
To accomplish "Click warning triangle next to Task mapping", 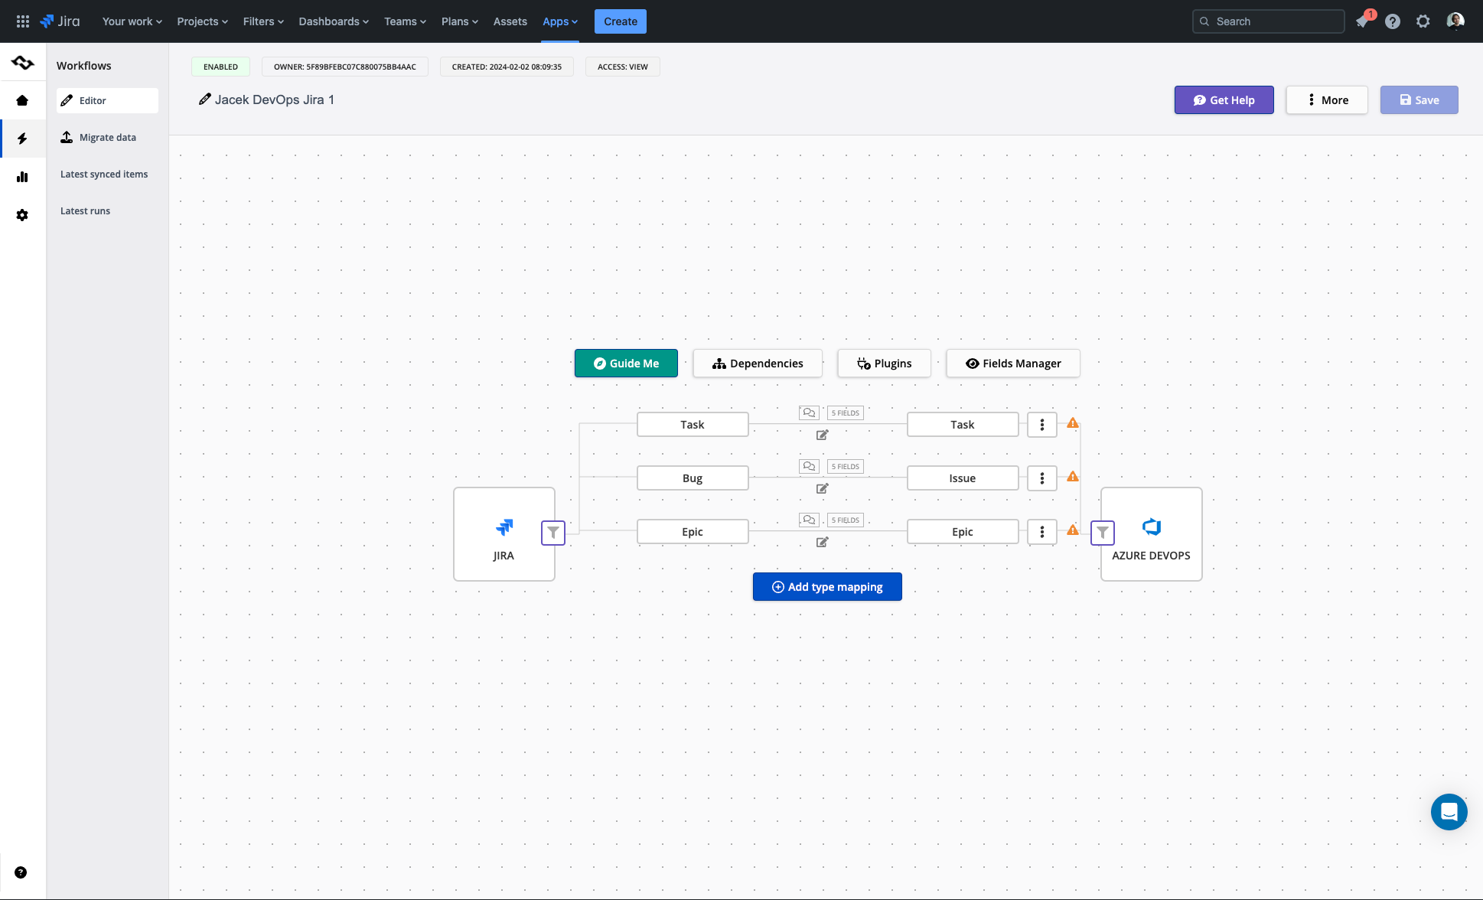I will pos(1073,423).
